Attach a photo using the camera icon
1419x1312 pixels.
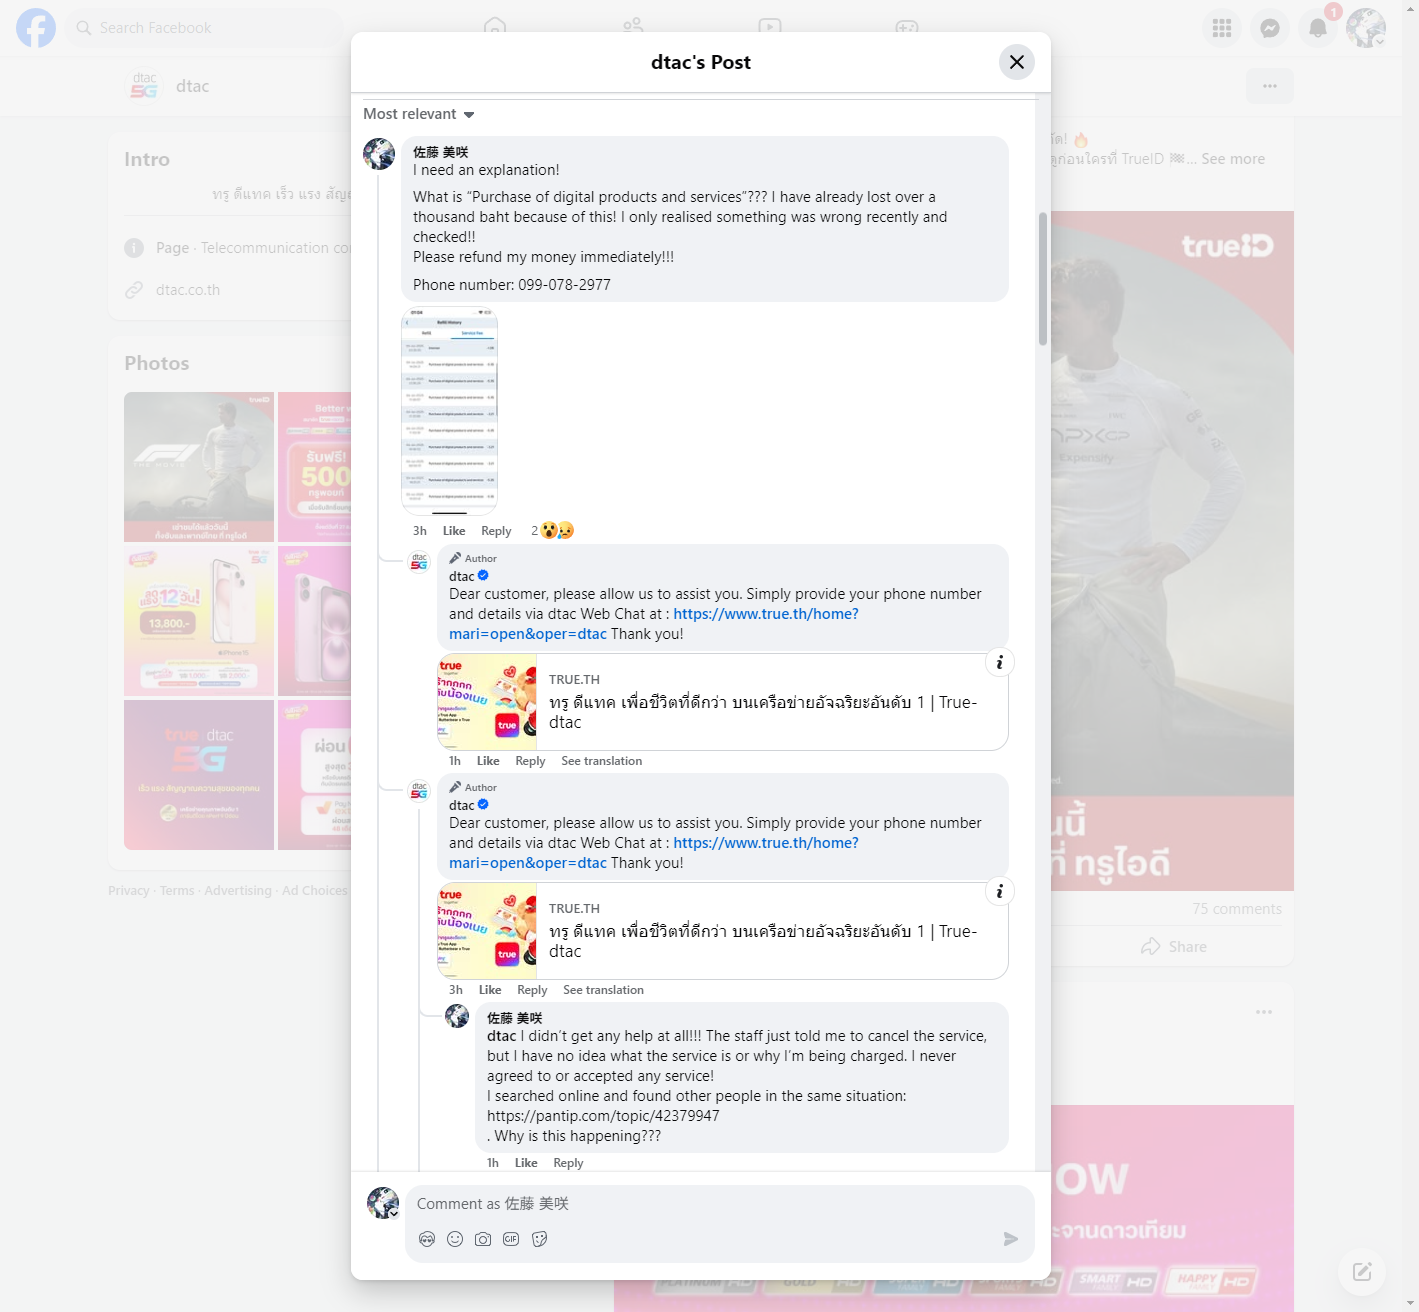coord(483,1239)
